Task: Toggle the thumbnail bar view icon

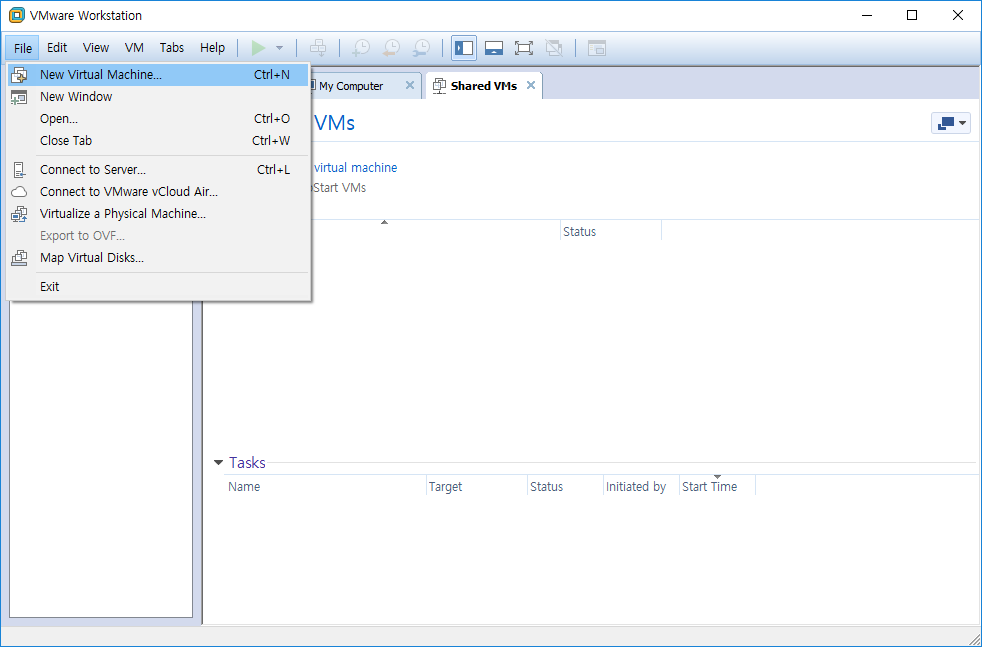Action: click(x=494, y=48)
